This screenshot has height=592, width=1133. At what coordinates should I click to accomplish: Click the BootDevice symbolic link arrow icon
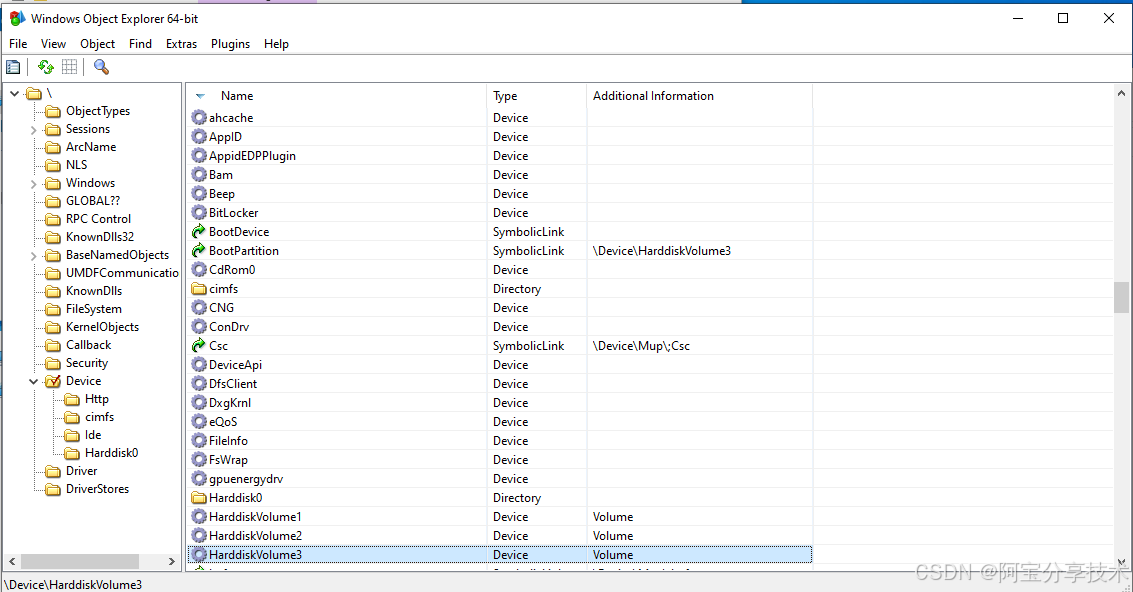(199, 231)
